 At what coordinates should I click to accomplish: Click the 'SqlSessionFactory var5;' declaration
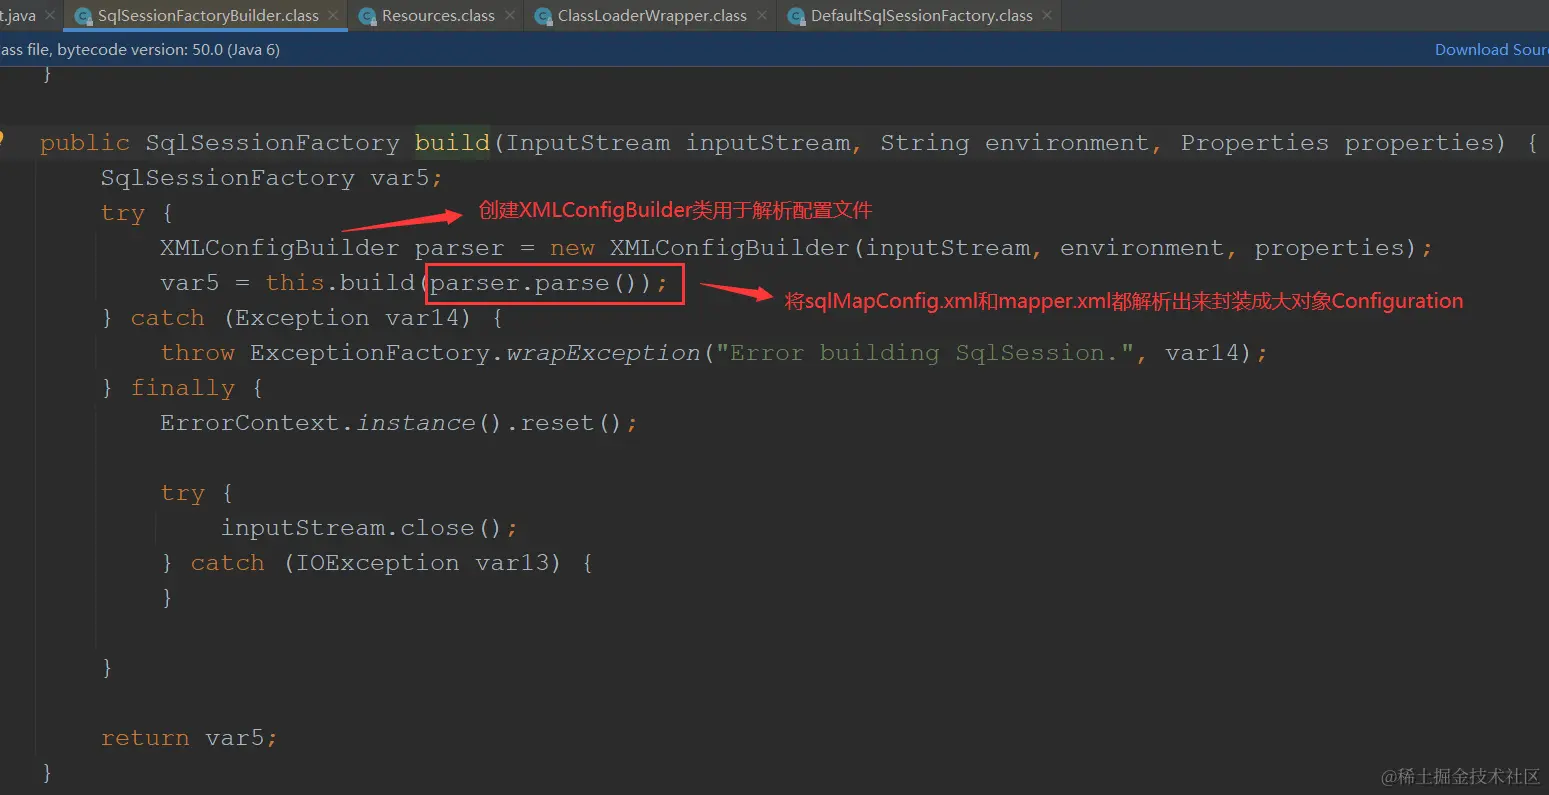tap(271, 178)
